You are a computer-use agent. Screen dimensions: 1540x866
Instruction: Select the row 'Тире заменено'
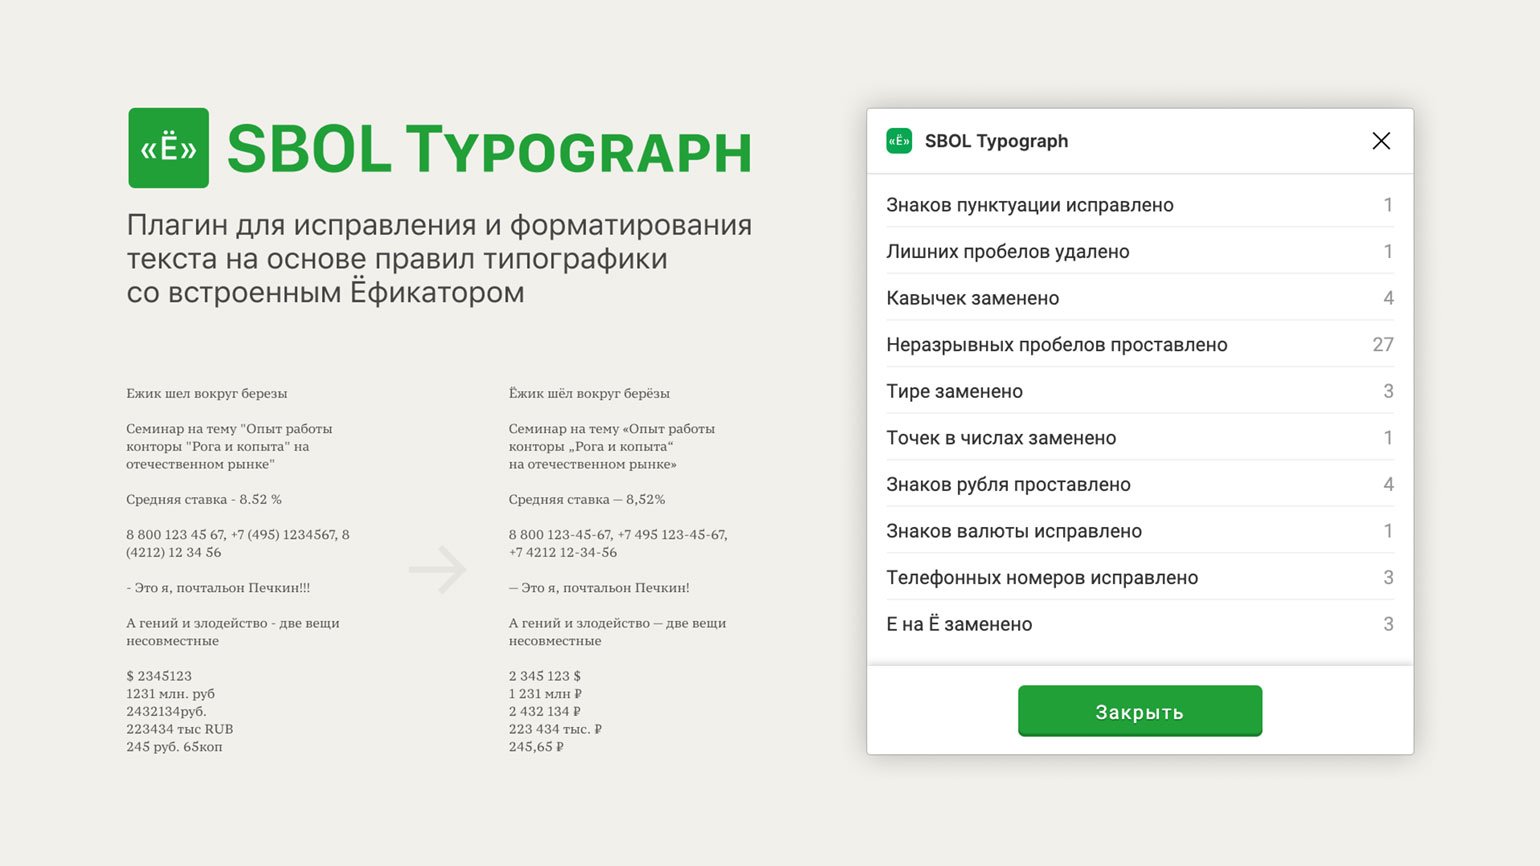tap(1140, 391)
